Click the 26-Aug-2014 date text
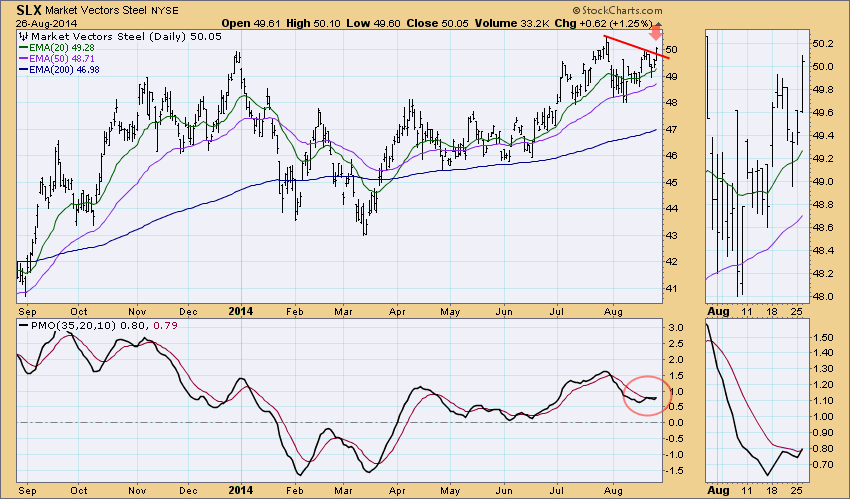 (47, 23)
